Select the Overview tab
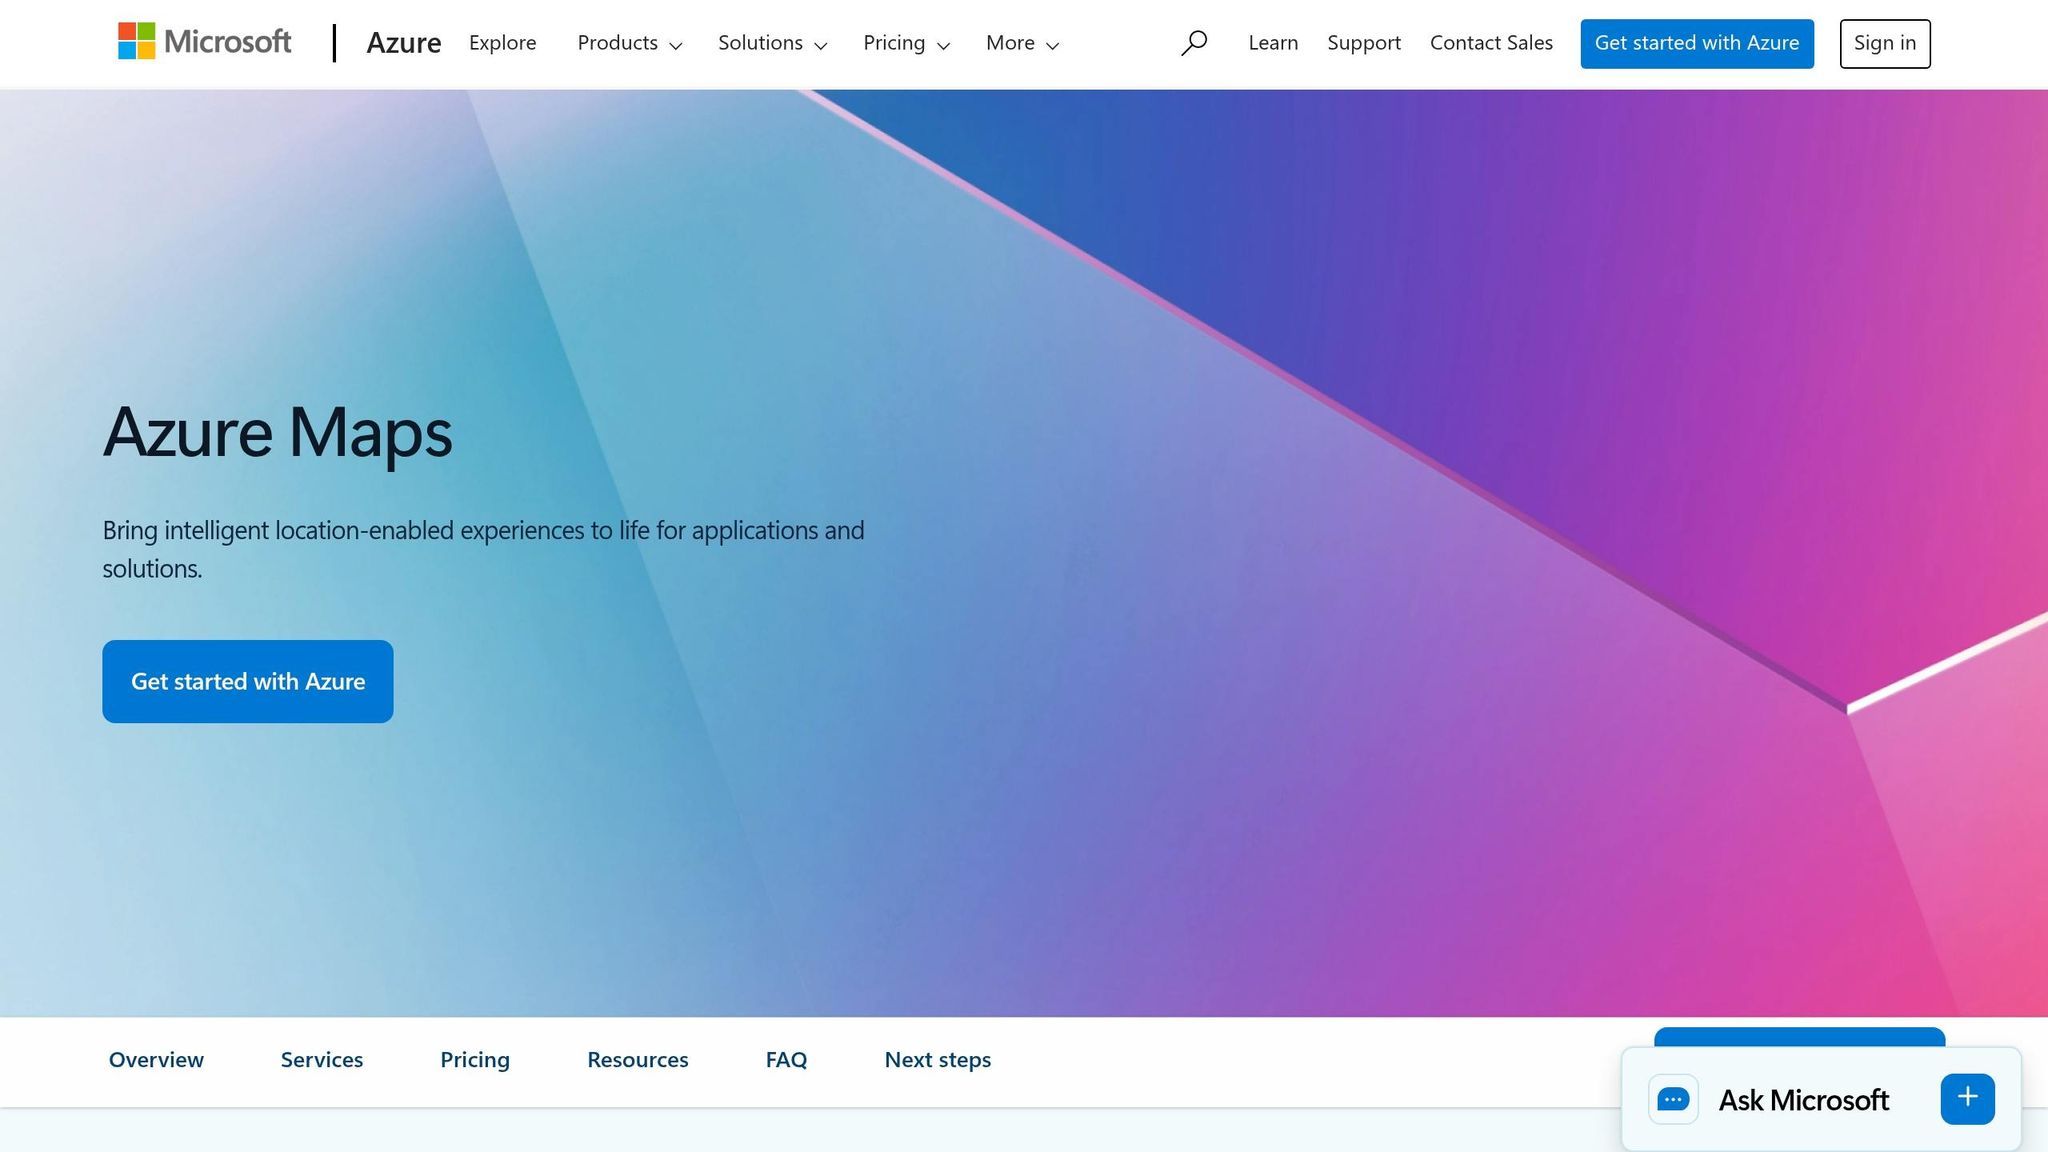 tap(156, 1060)
